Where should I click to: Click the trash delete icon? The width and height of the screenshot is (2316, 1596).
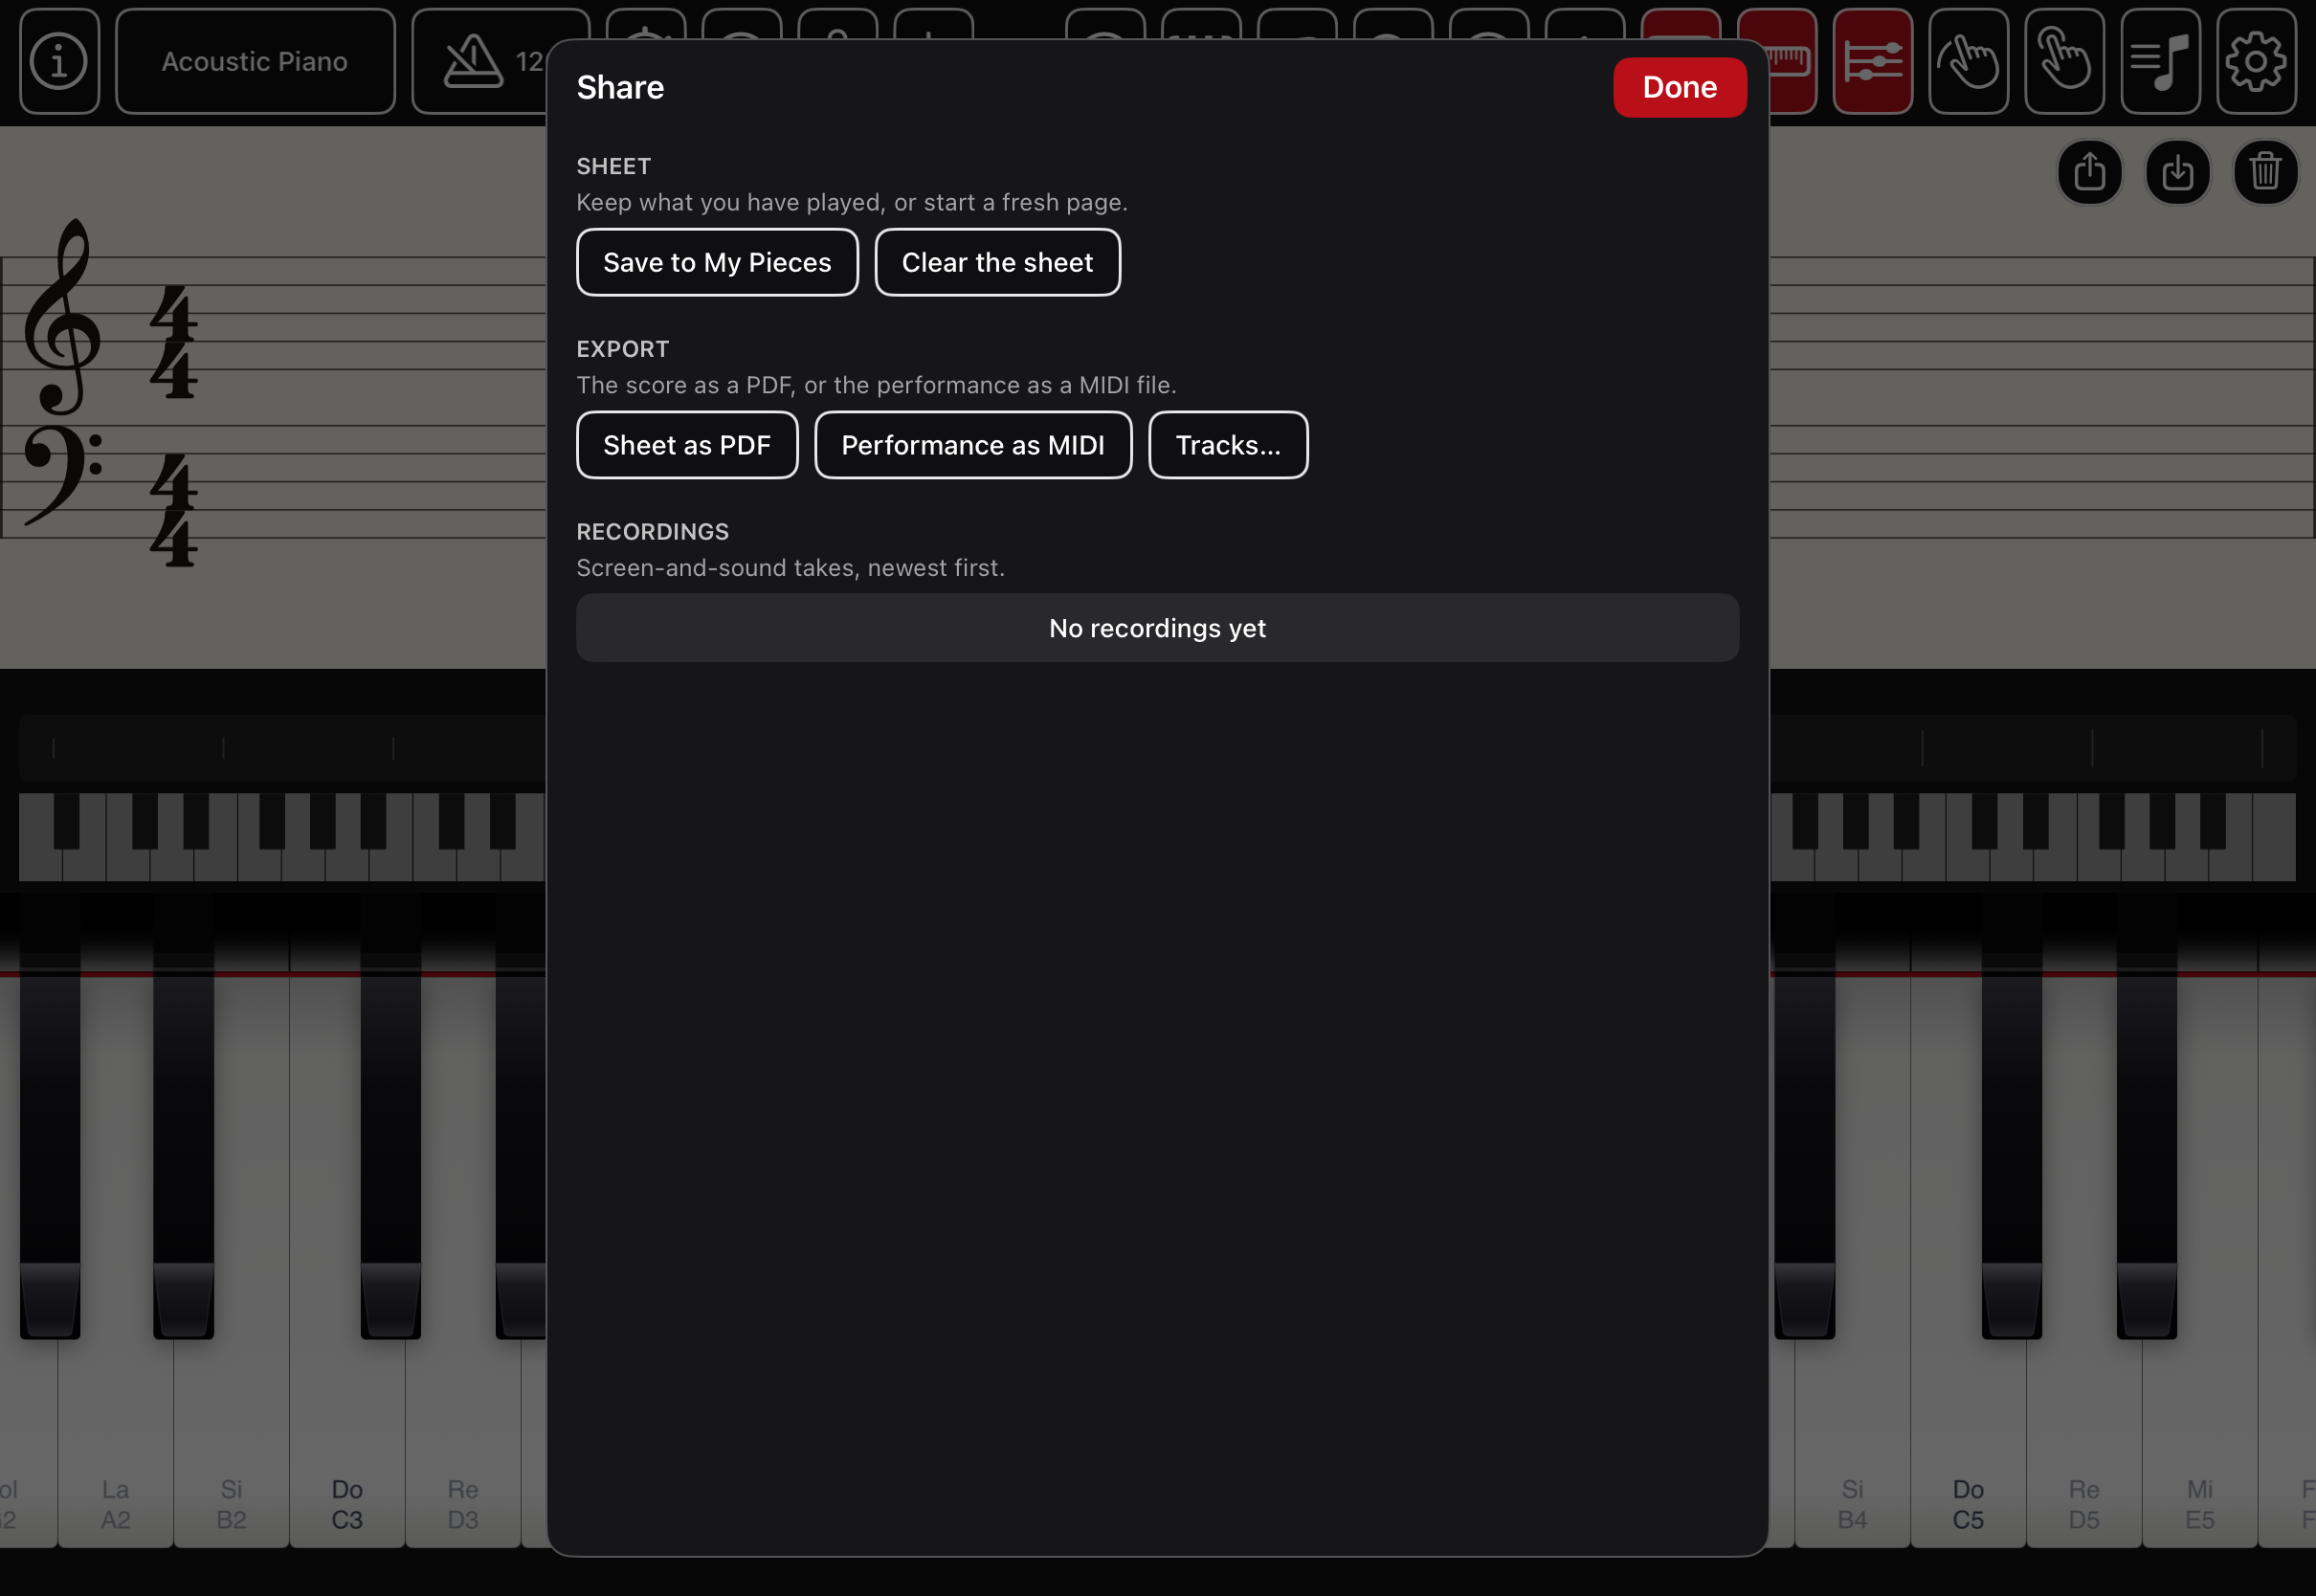[x=2265, y=172]
